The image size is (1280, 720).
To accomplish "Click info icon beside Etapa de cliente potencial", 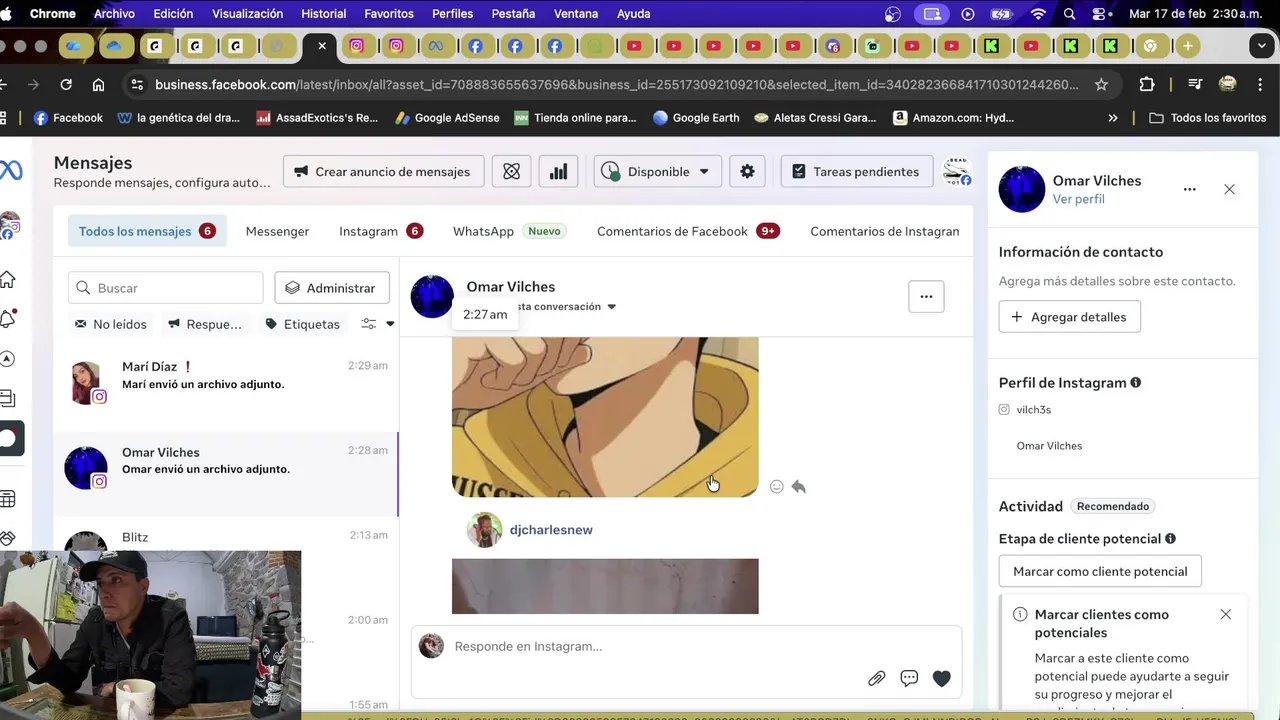I will pos(1170,539).
